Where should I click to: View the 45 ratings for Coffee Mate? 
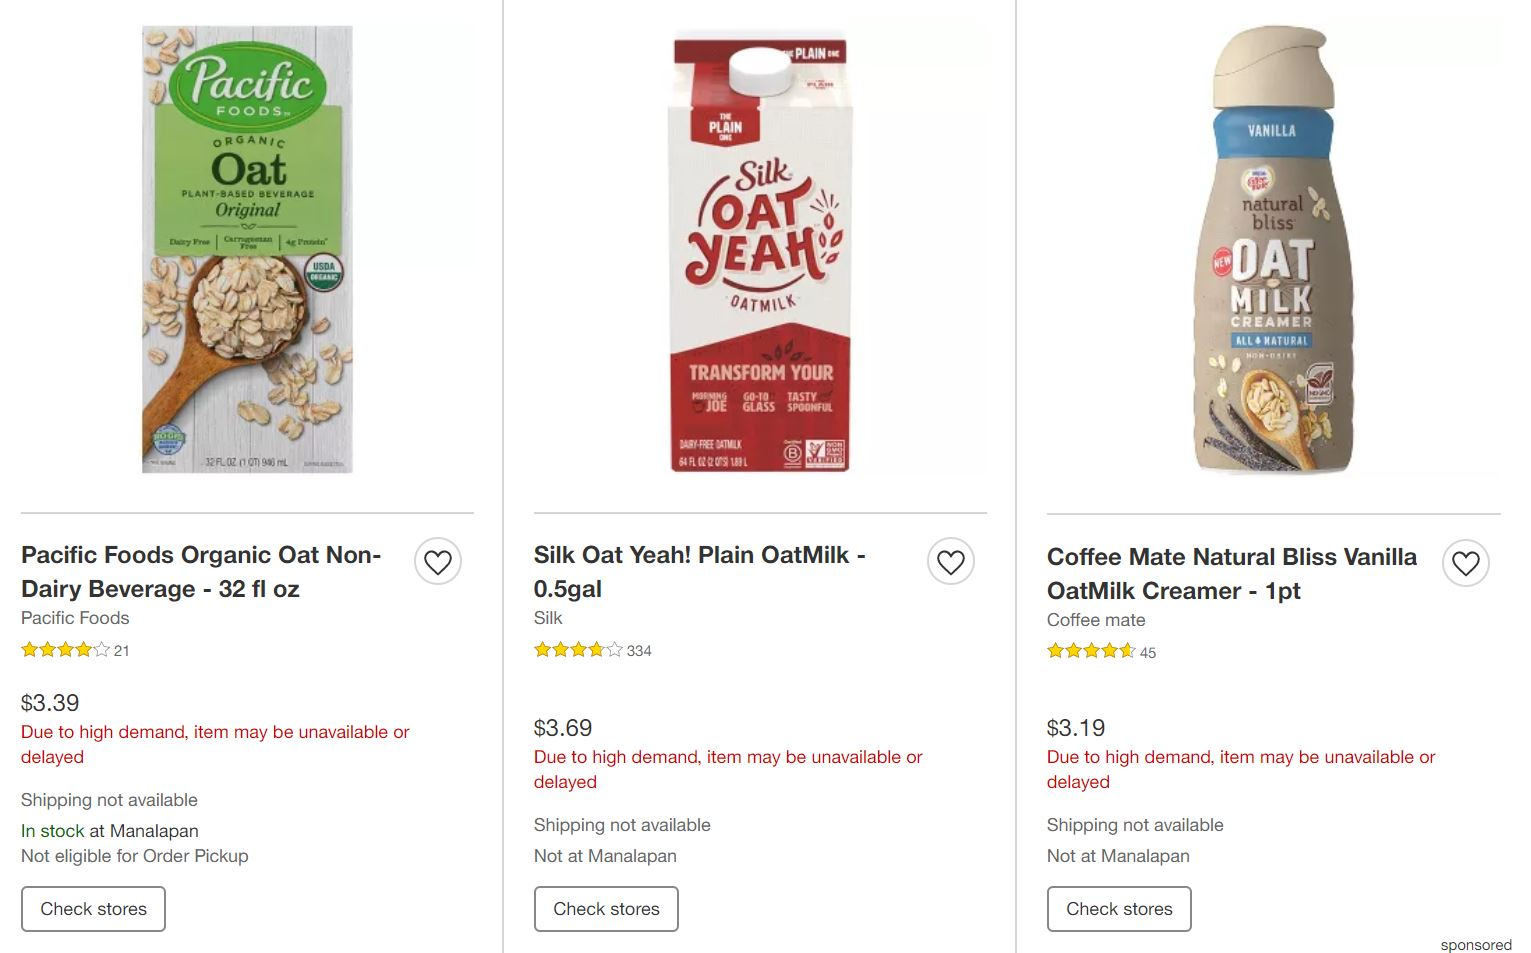(x=1101, y=652)
